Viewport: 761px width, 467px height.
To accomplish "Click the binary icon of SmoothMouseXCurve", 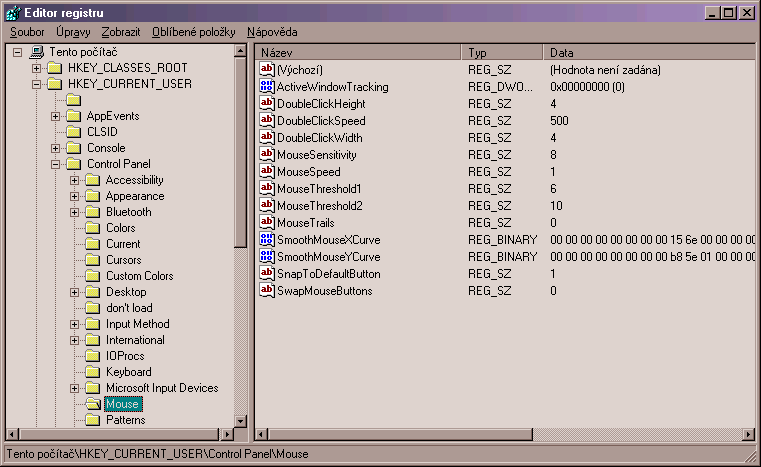I will tap(267, 239).
